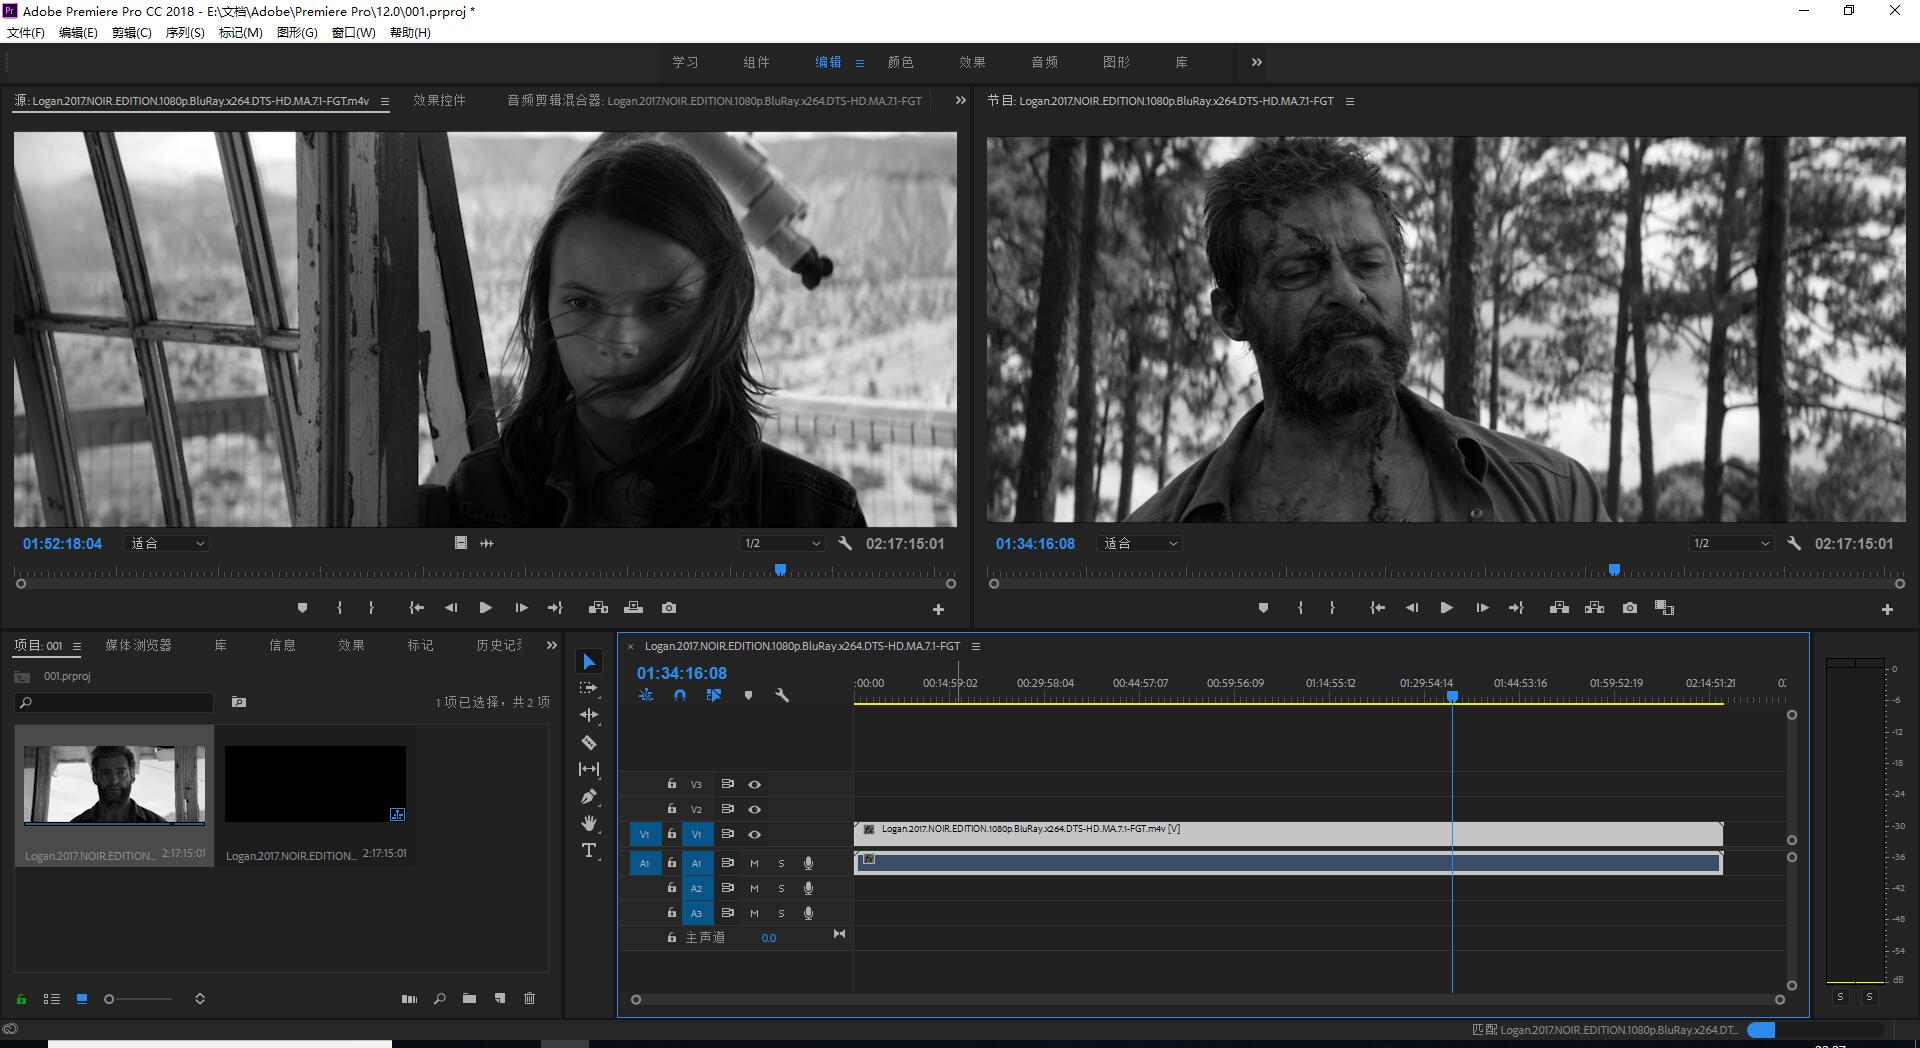Show hidden Project panel group tabs
Viewport: 1920px width, 1048px height.
[551, 645]
